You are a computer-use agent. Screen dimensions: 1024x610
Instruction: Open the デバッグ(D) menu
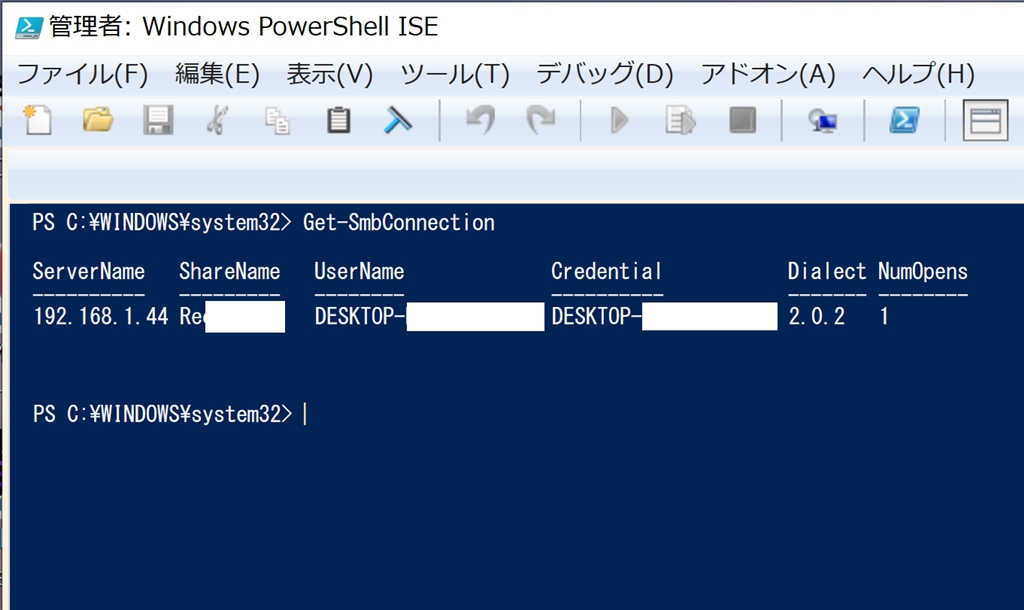pyautogui.click(x=604, y=73)
